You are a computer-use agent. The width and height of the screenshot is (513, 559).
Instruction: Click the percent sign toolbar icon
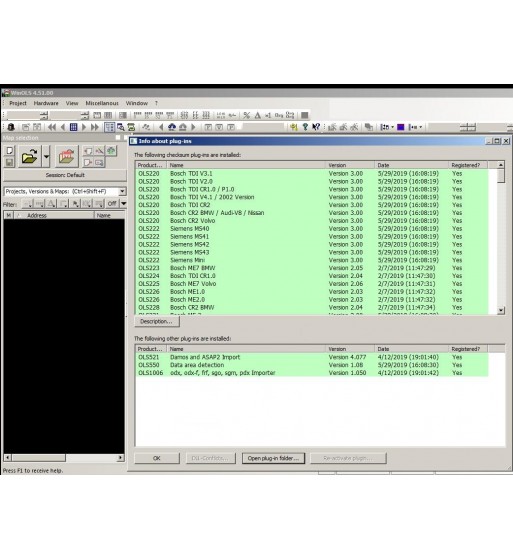point(246,115)
